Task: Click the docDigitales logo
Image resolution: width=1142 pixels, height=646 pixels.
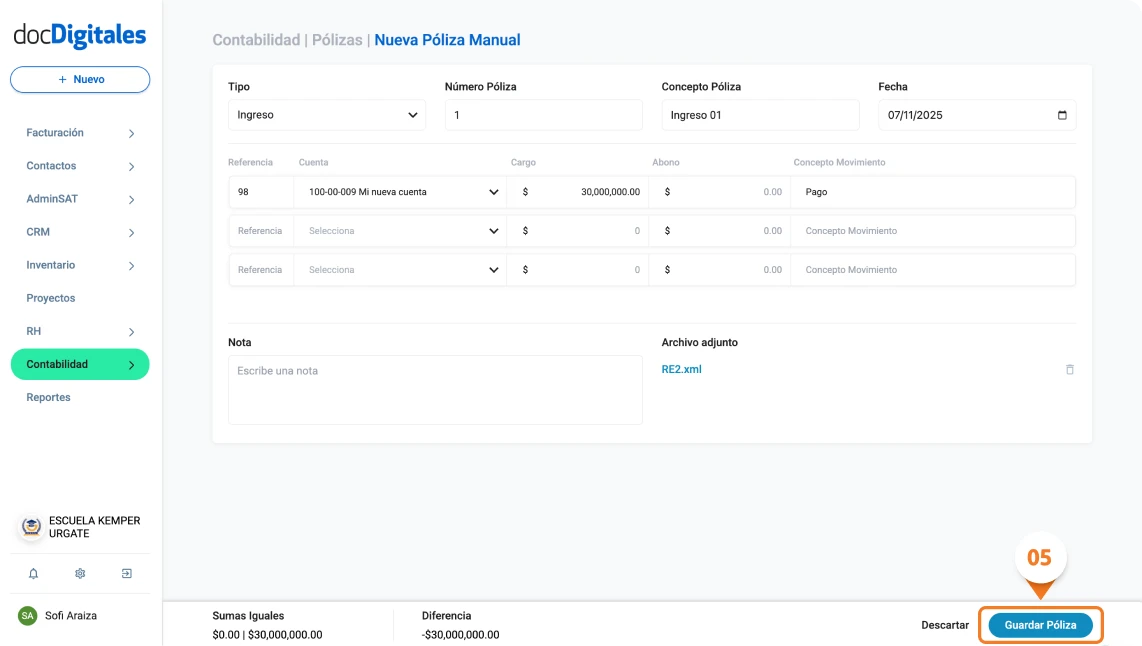Action: pos(80,36)
